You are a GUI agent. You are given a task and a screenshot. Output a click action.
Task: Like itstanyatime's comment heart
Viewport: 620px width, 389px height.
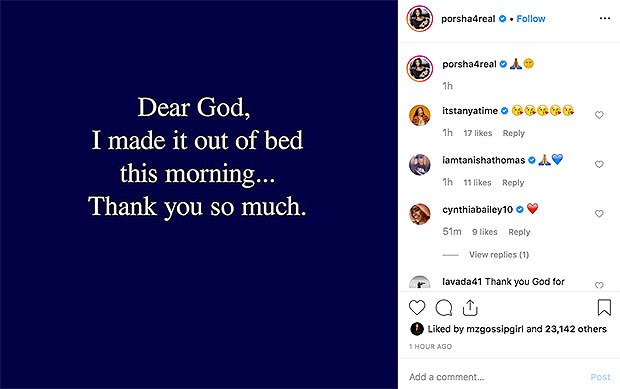(599, 115)
